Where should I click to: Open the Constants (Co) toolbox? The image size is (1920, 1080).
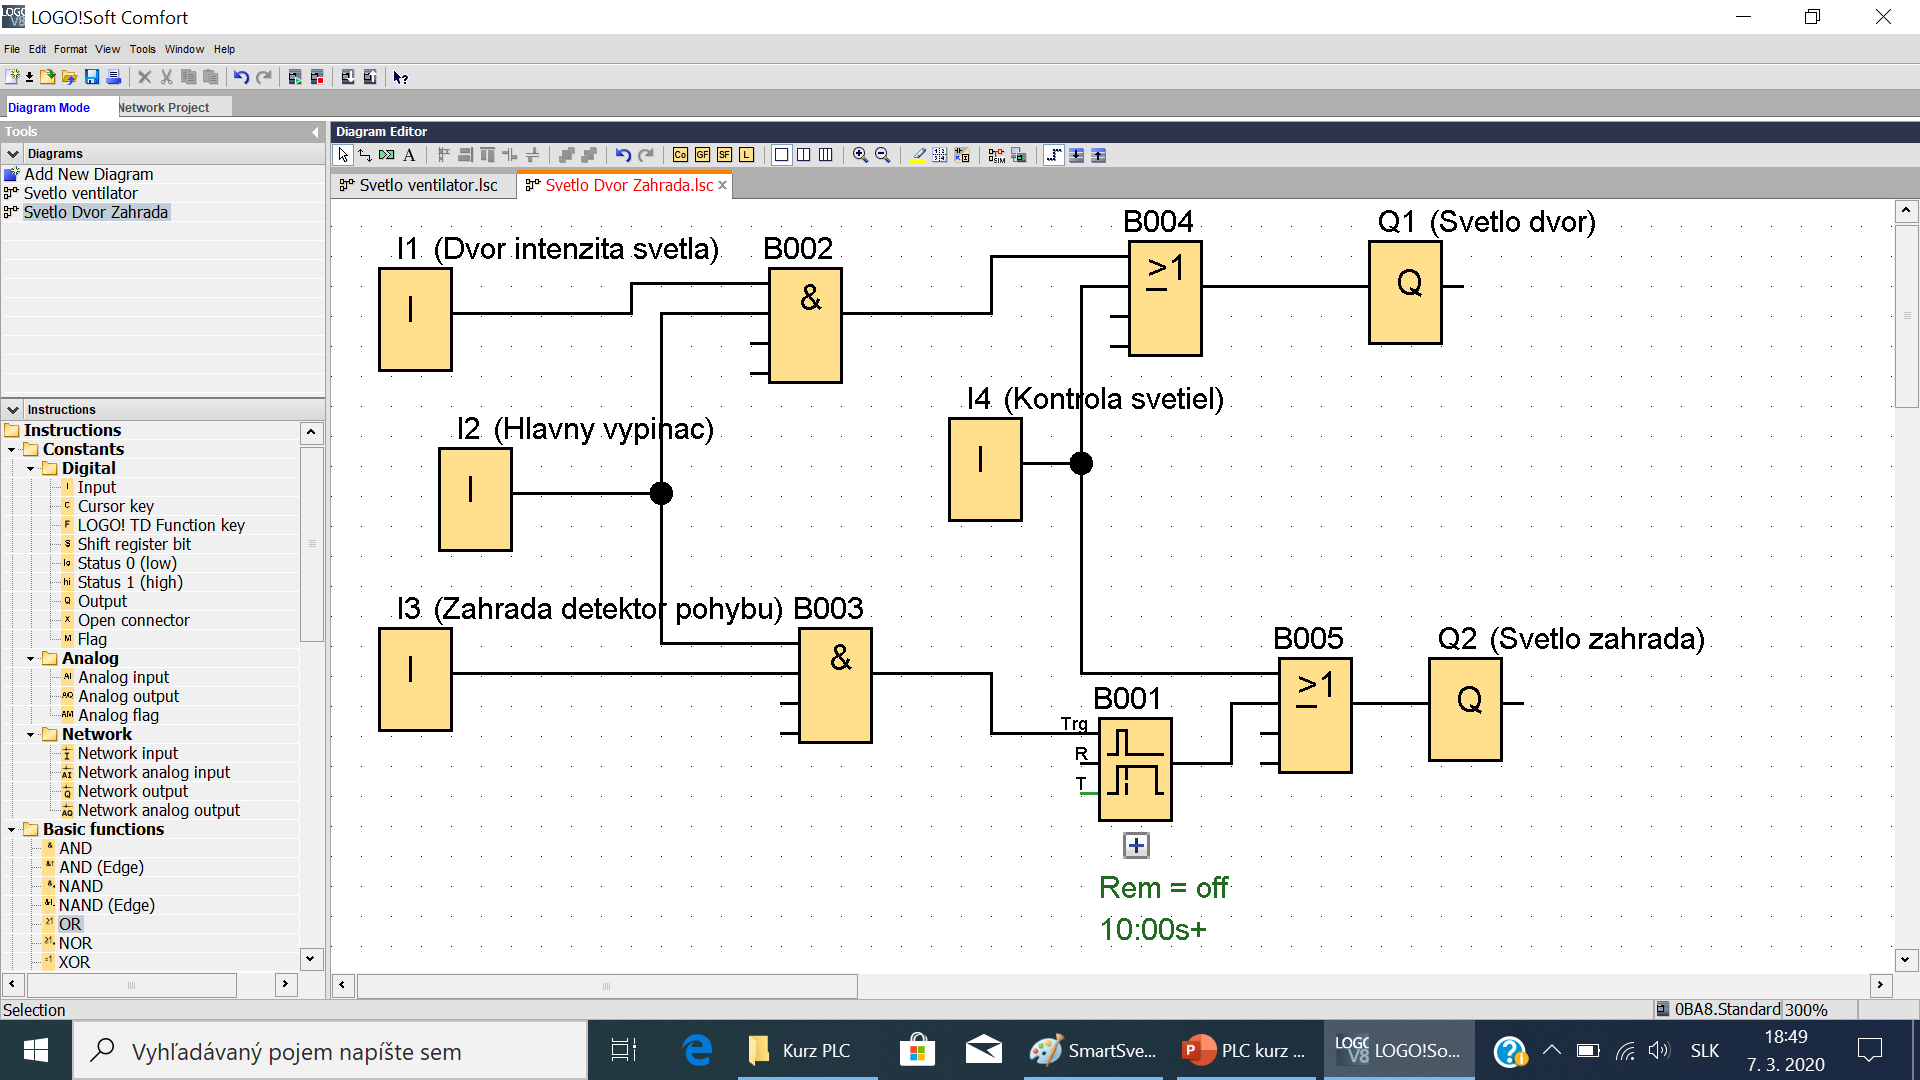[680, 155]
